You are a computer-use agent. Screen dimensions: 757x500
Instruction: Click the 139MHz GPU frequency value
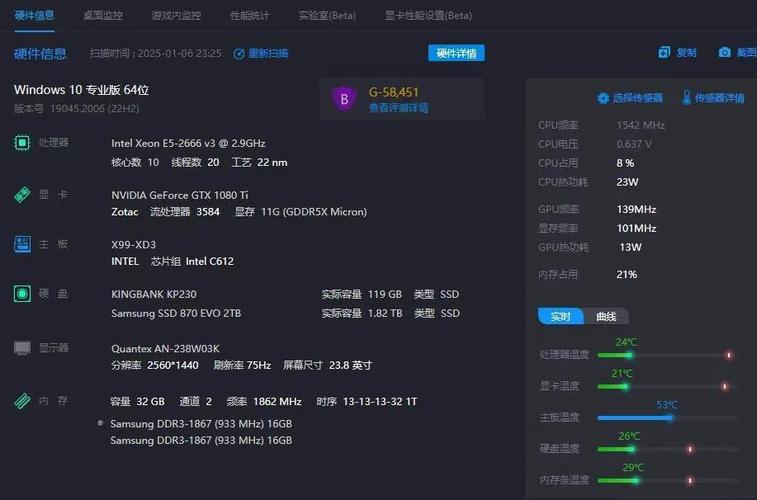coord(636,209)
